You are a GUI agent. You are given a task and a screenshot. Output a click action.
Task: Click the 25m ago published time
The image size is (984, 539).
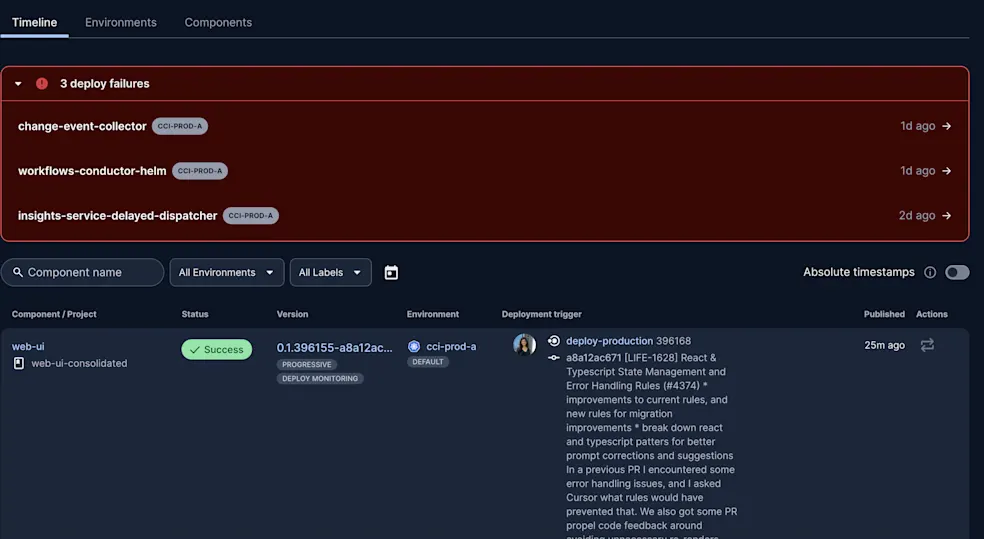click(884, 345)
